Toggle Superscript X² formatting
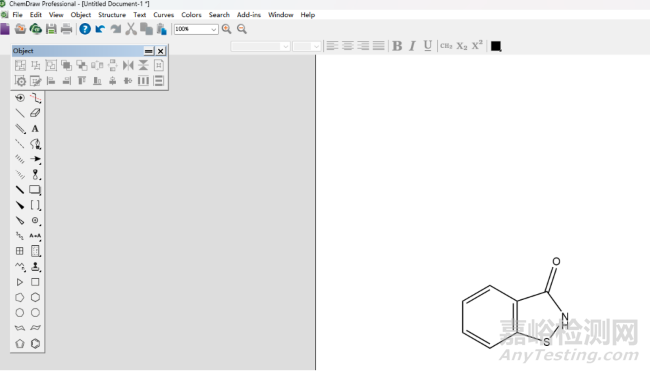 click(x=477, y=45)
